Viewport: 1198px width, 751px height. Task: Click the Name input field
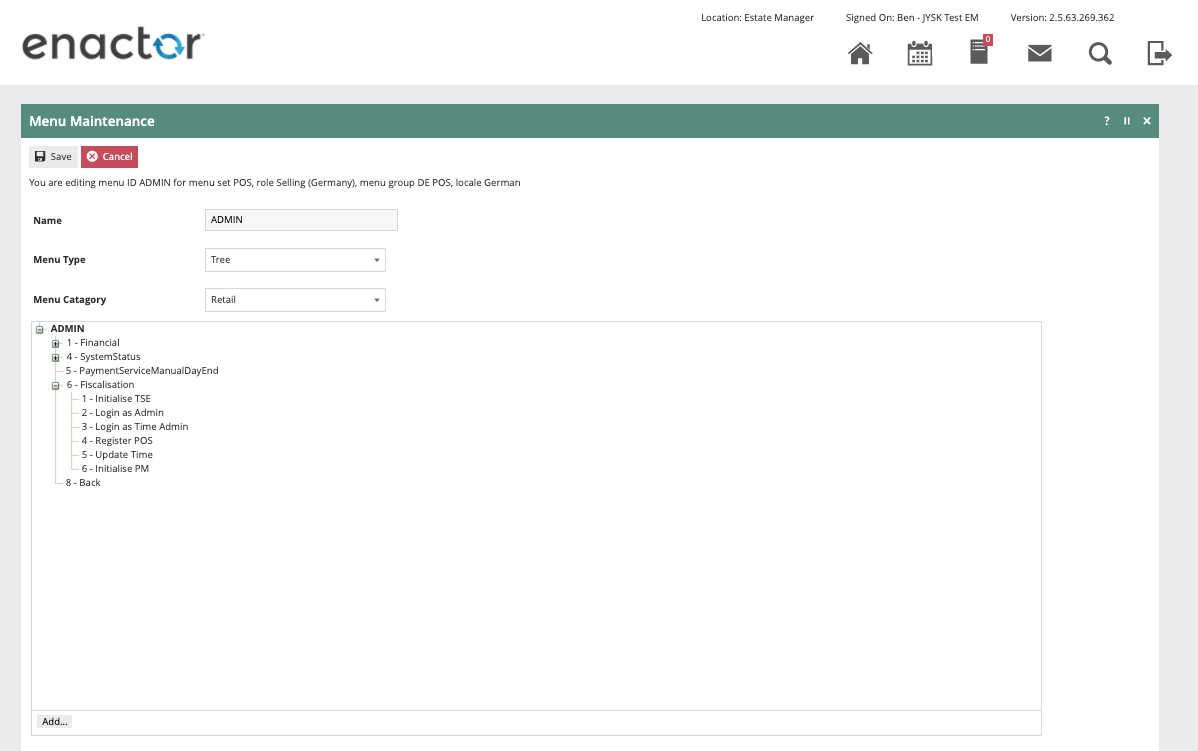coord(301,220)
